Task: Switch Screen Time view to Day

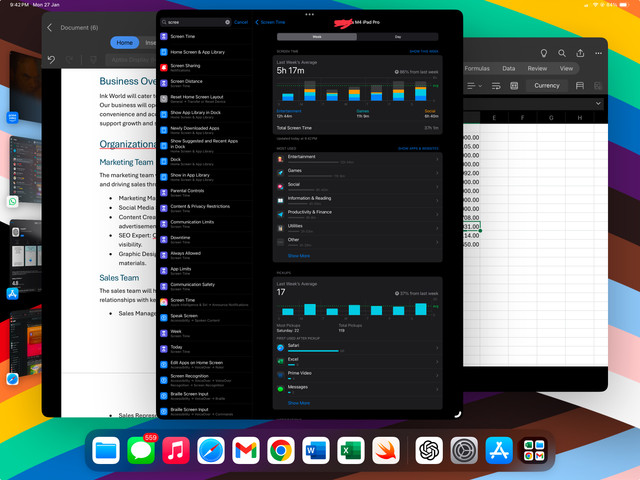Action: pyautogui.click(x=398, y=37)
